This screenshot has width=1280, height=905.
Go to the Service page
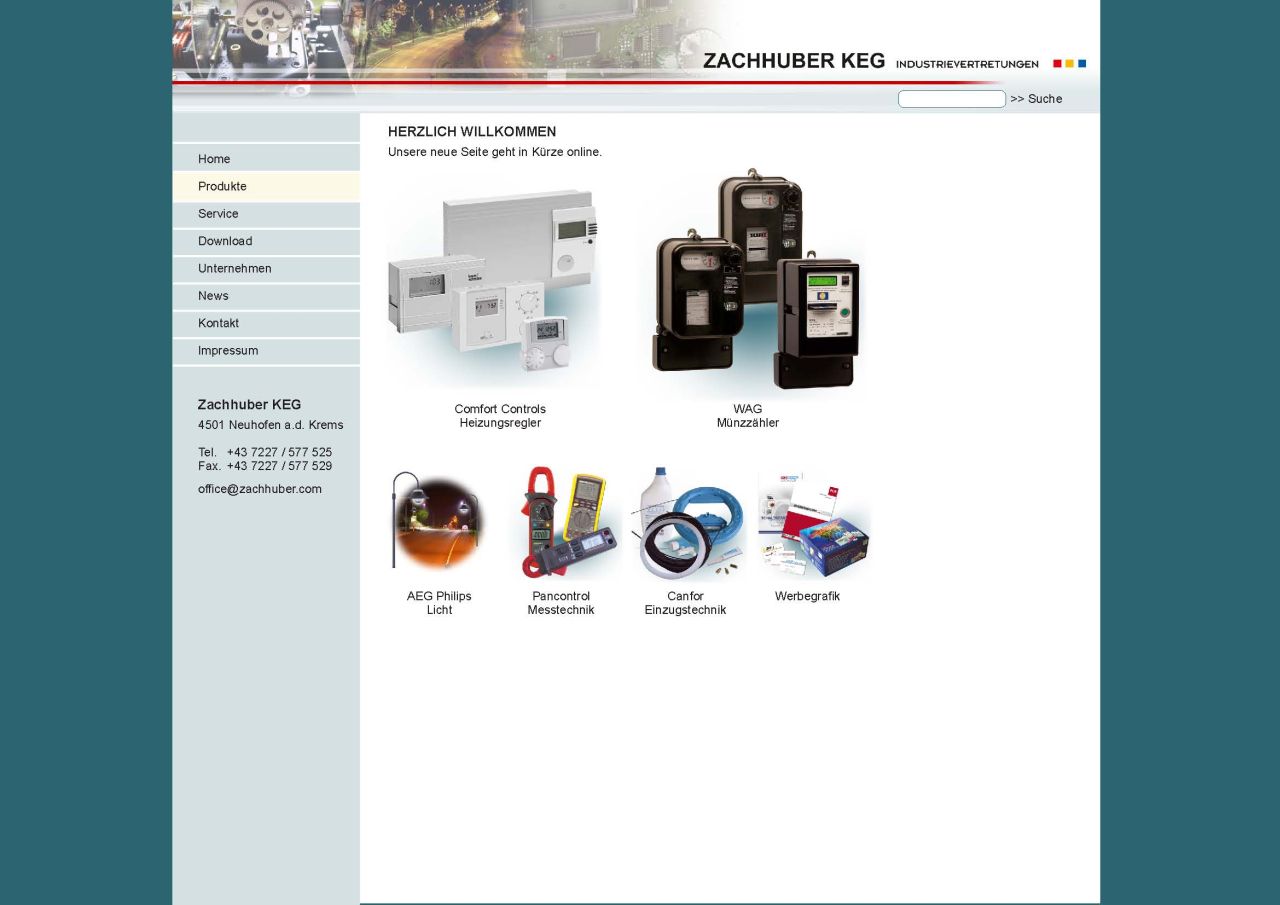[x=218, y=214]
